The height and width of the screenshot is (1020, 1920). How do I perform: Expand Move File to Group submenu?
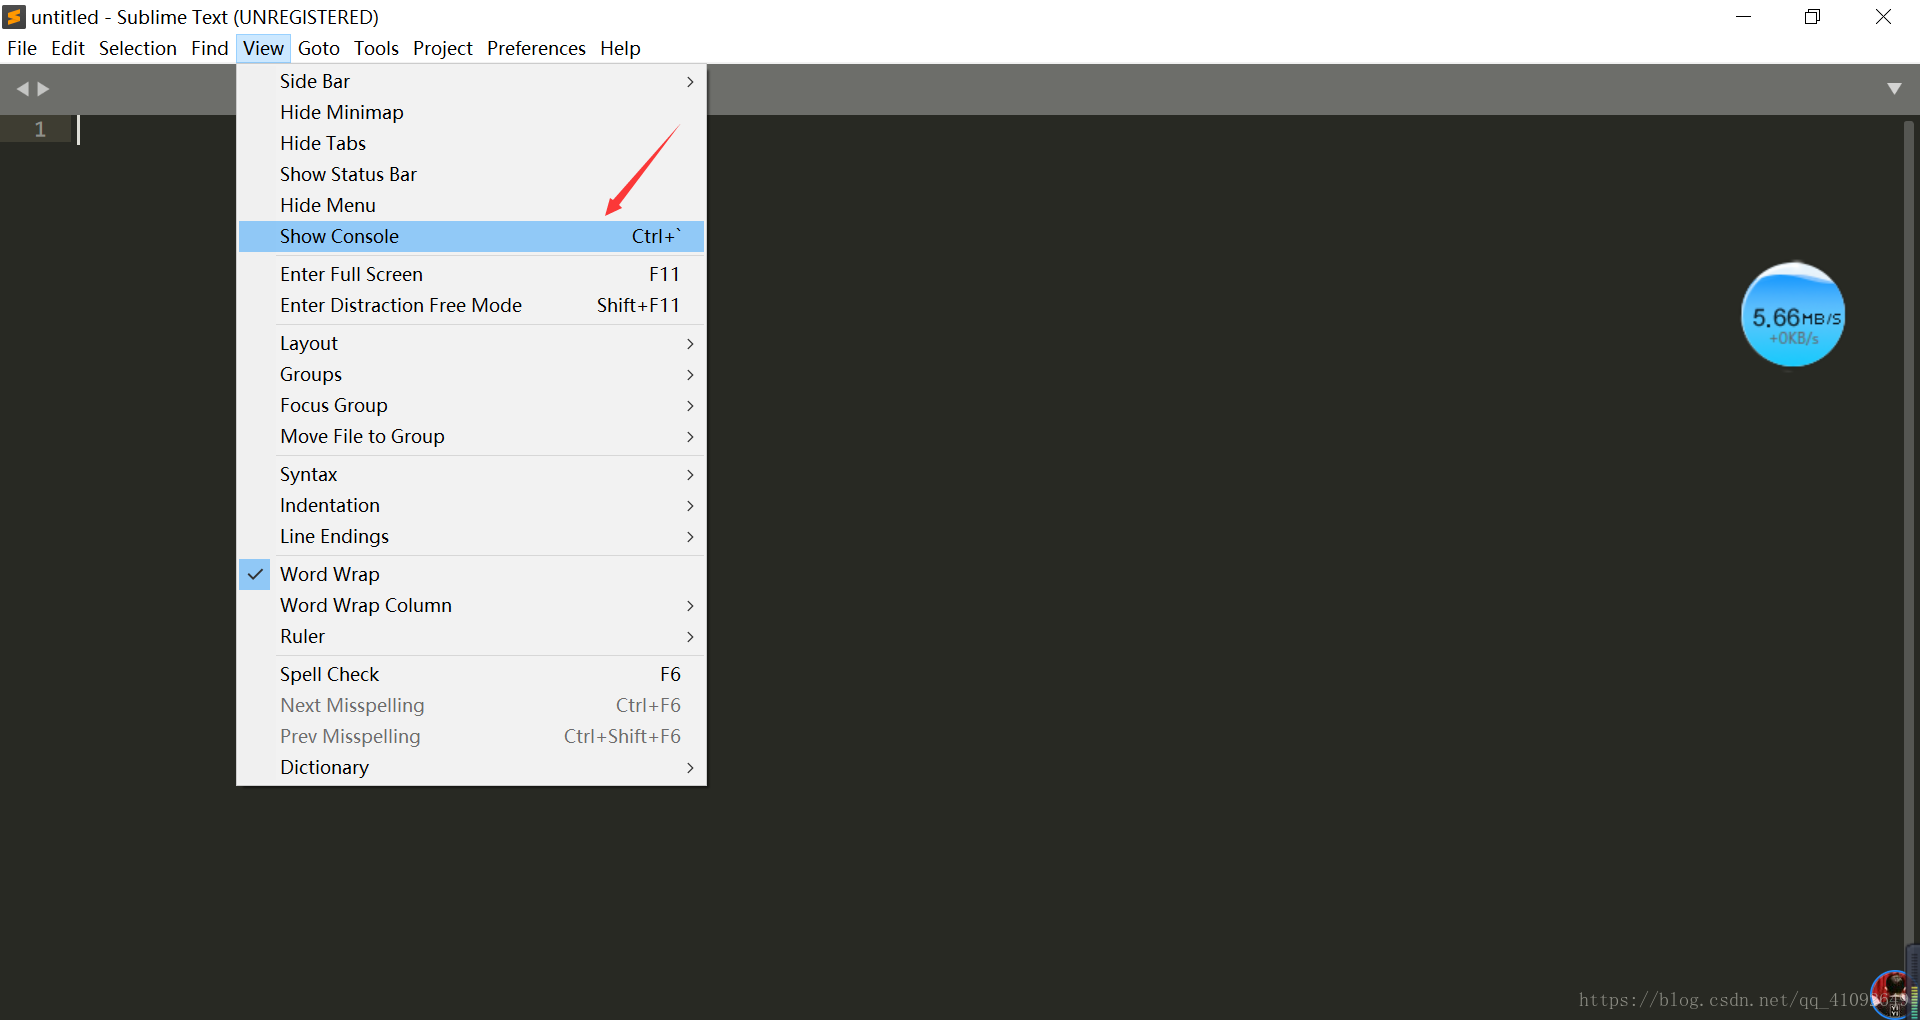point(472,436)
